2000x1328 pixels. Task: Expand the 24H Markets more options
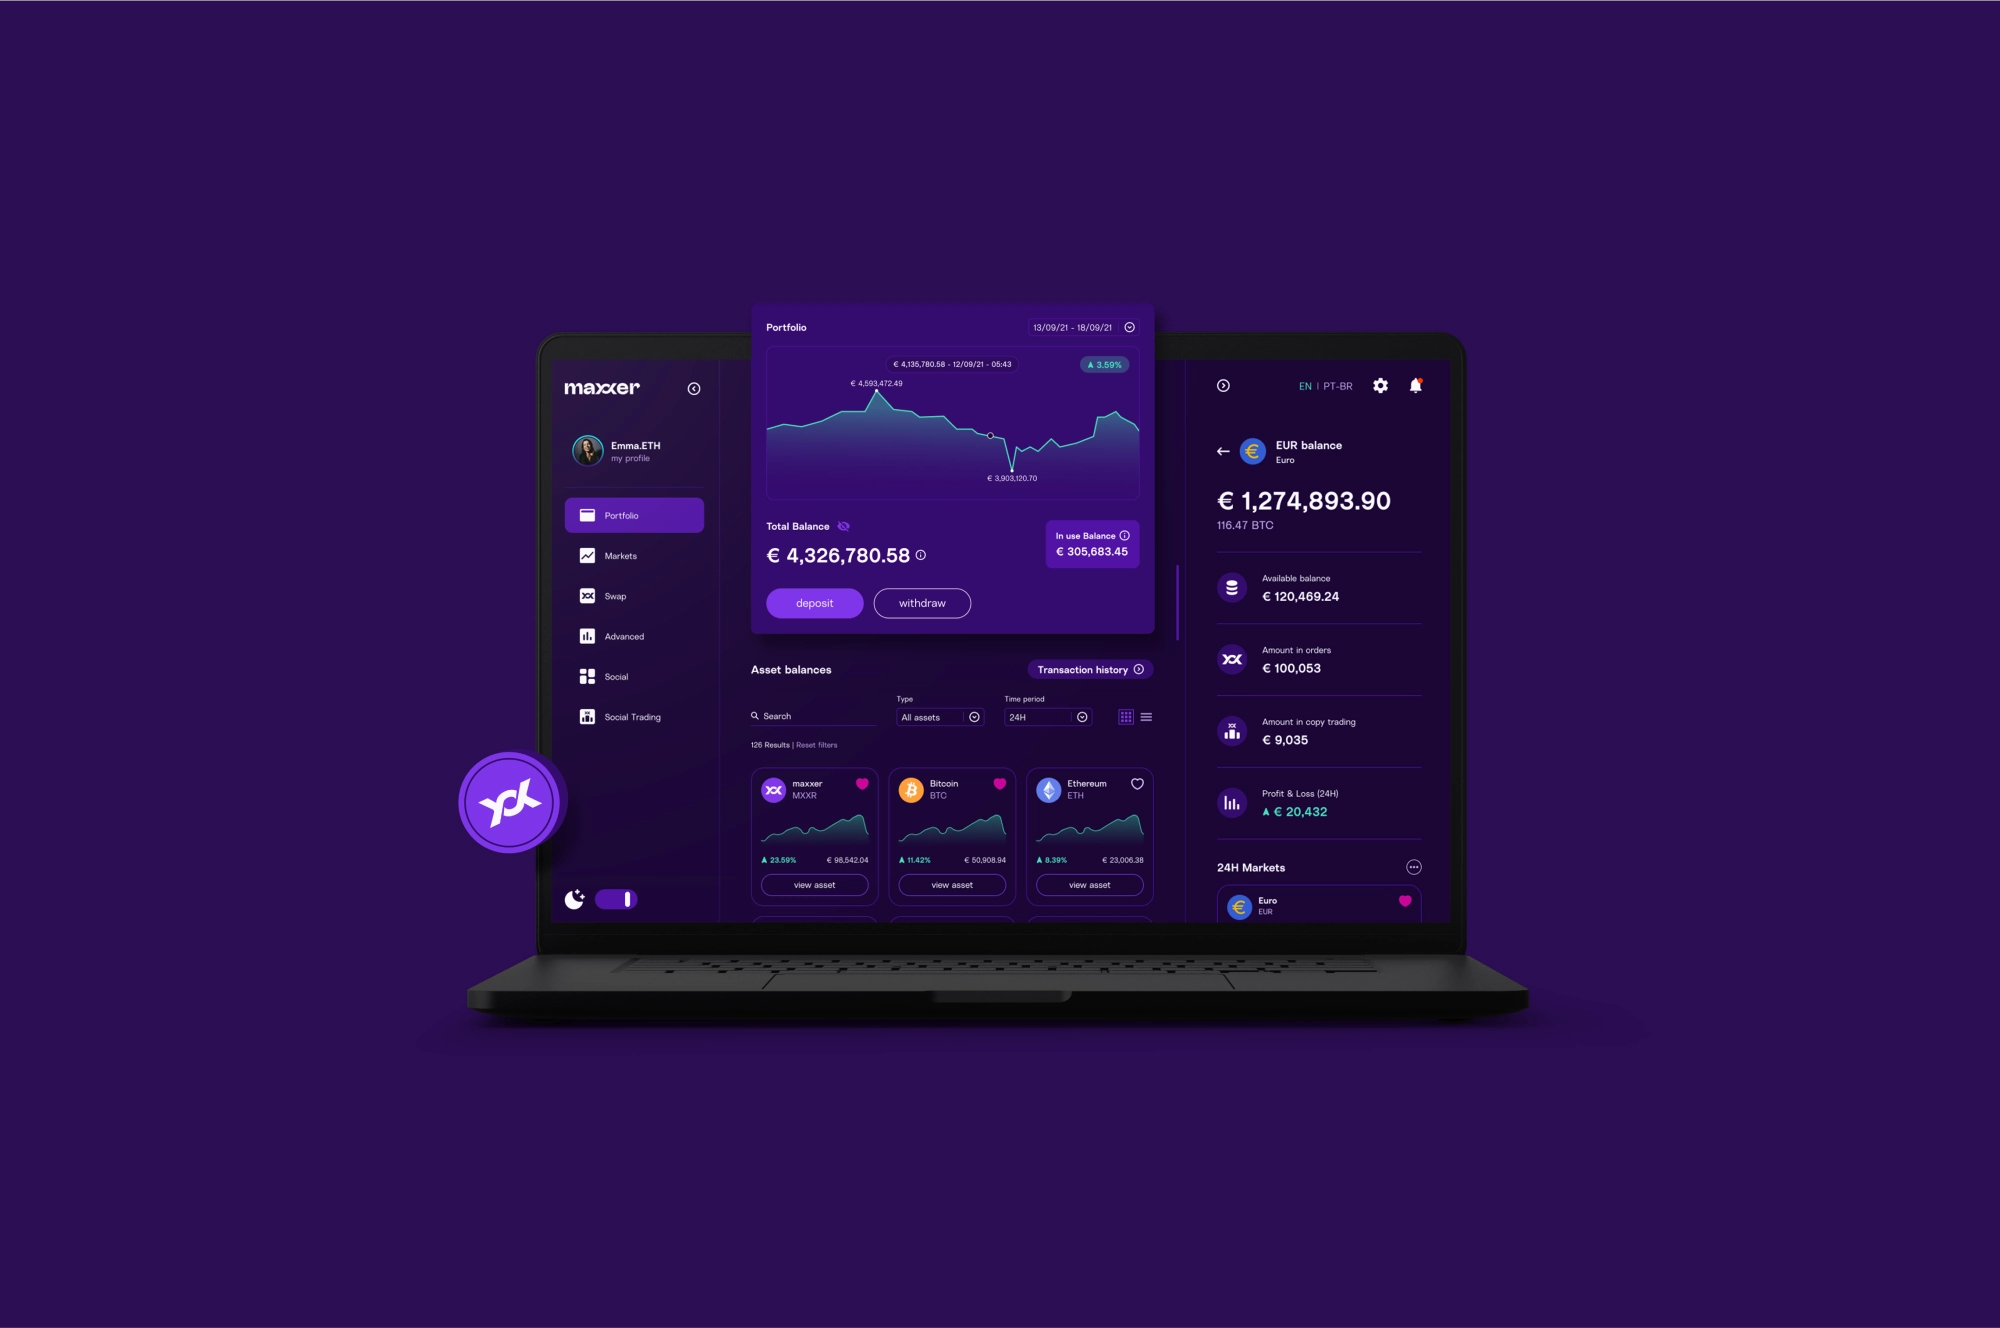[x=1415, y=866]
